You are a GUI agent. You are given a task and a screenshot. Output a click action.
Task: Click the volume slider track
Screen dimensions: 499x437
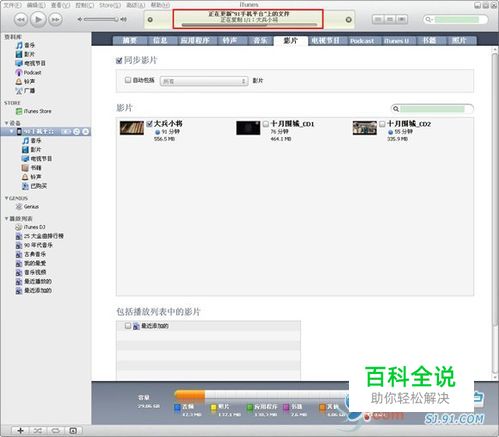tap(100, 20)
